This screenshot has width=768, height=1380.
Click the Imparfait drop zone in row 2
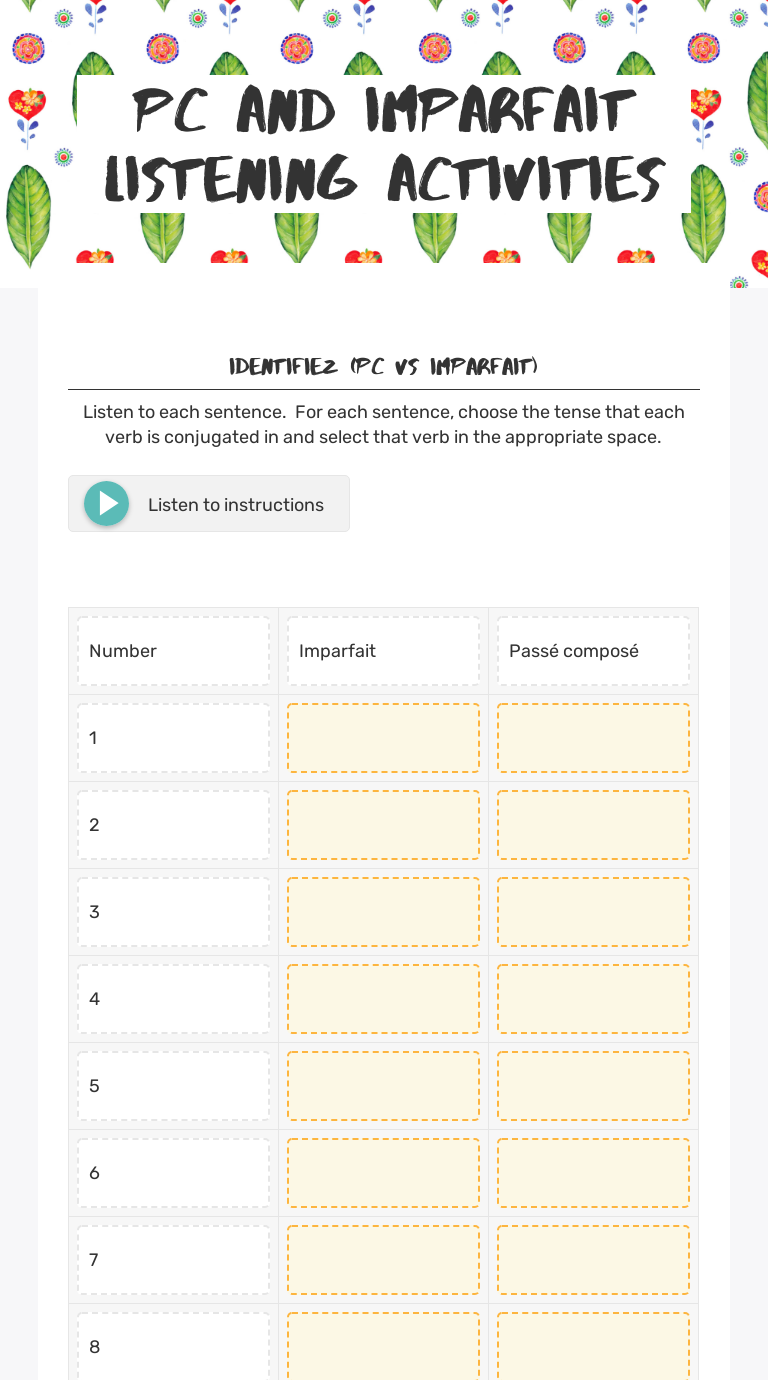coord(383,825)
